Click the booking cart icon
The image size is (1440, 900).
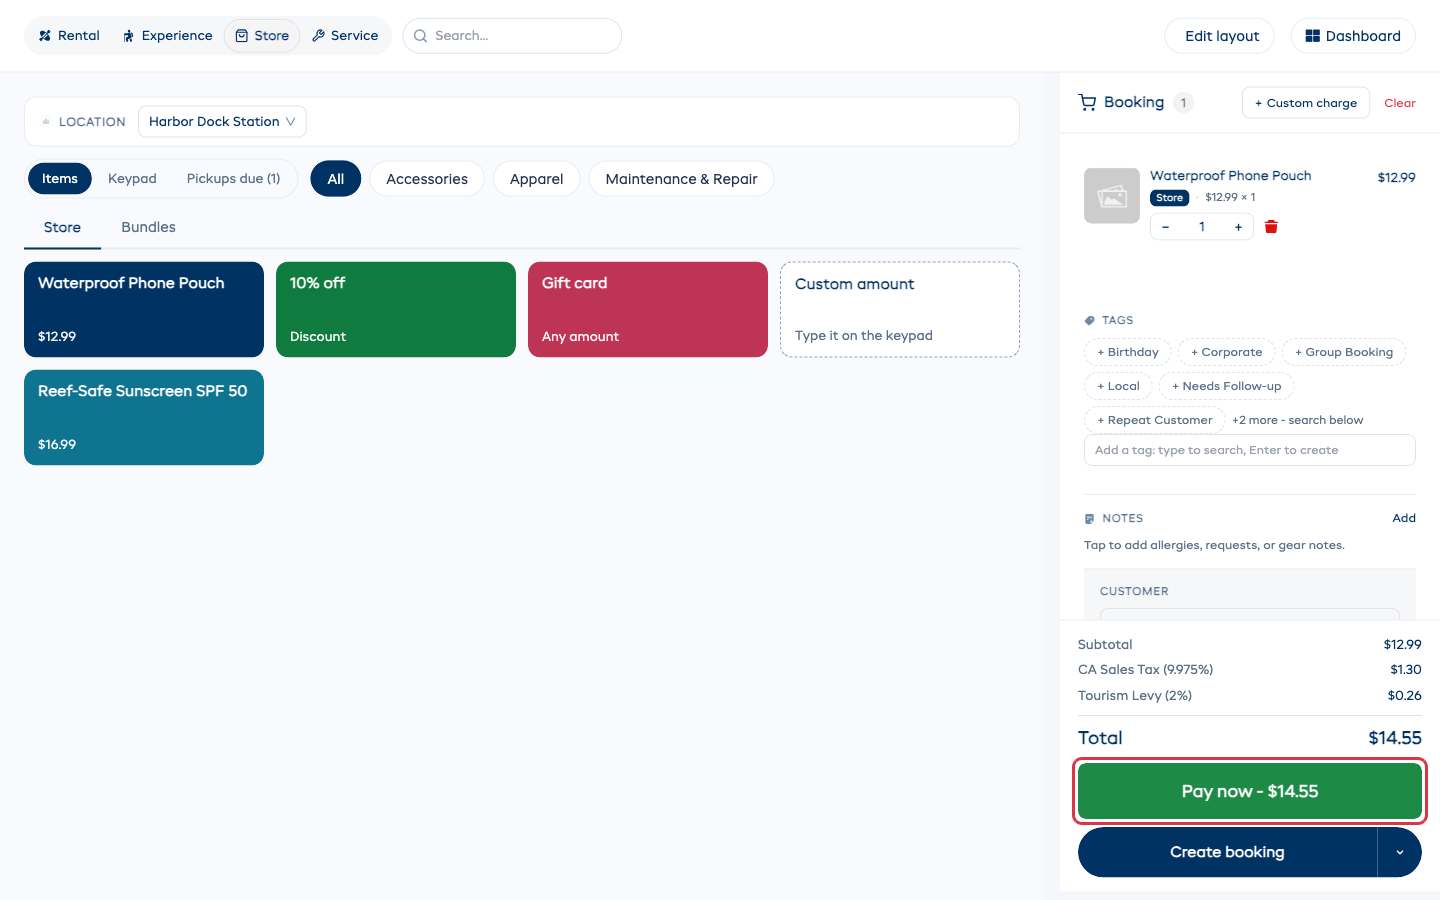pos(1087,102)
